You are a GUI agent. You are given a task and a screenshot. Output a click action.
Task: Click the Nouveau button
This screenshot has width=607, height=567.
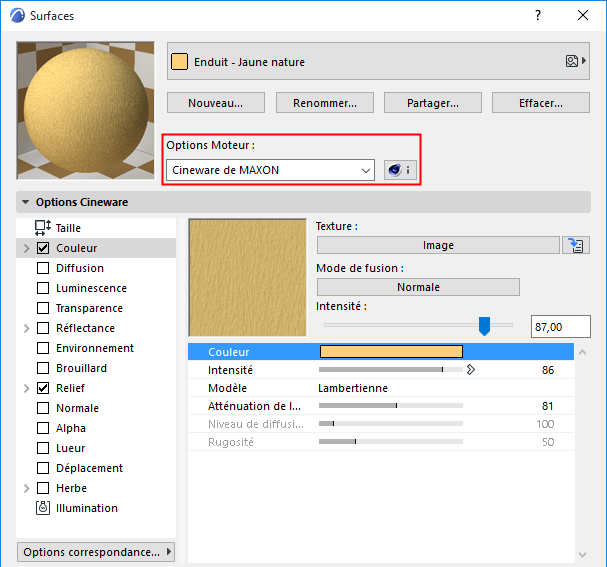pyautogui.click(x=216, y=103)
